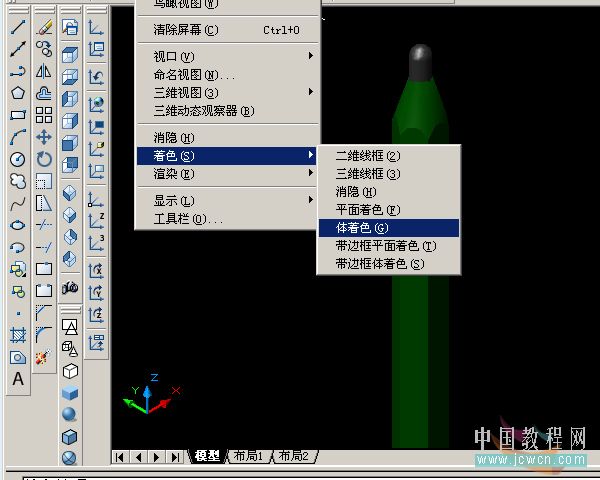Switch to Bottom view cube icon
This screenshot has height=480, width=600.
coord(70,77)
